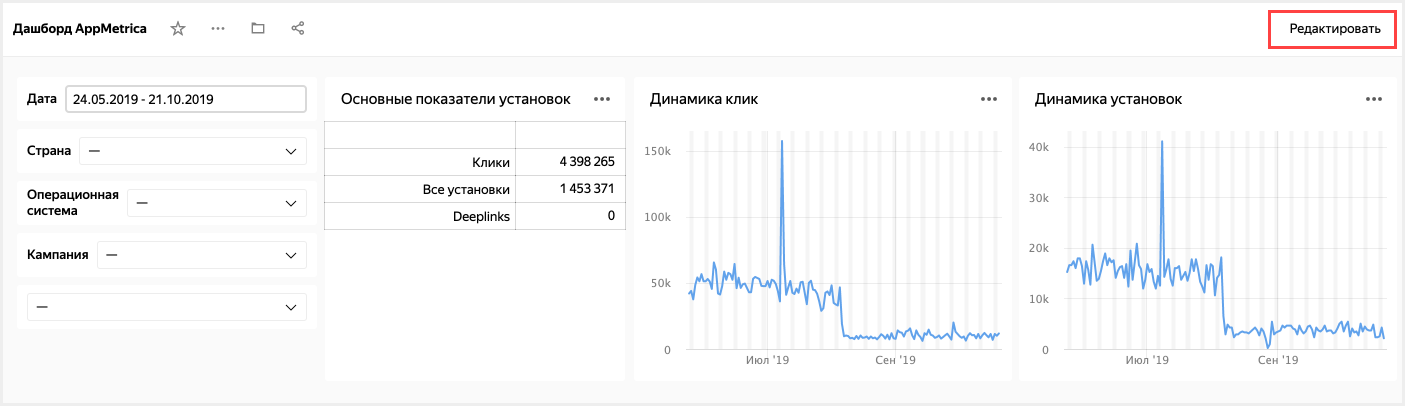This screenshot has height=406, width=1405.
Task: Click the peak spike in Динамика установок chart
Action: pyautogui.click(x=1162, y=143)
